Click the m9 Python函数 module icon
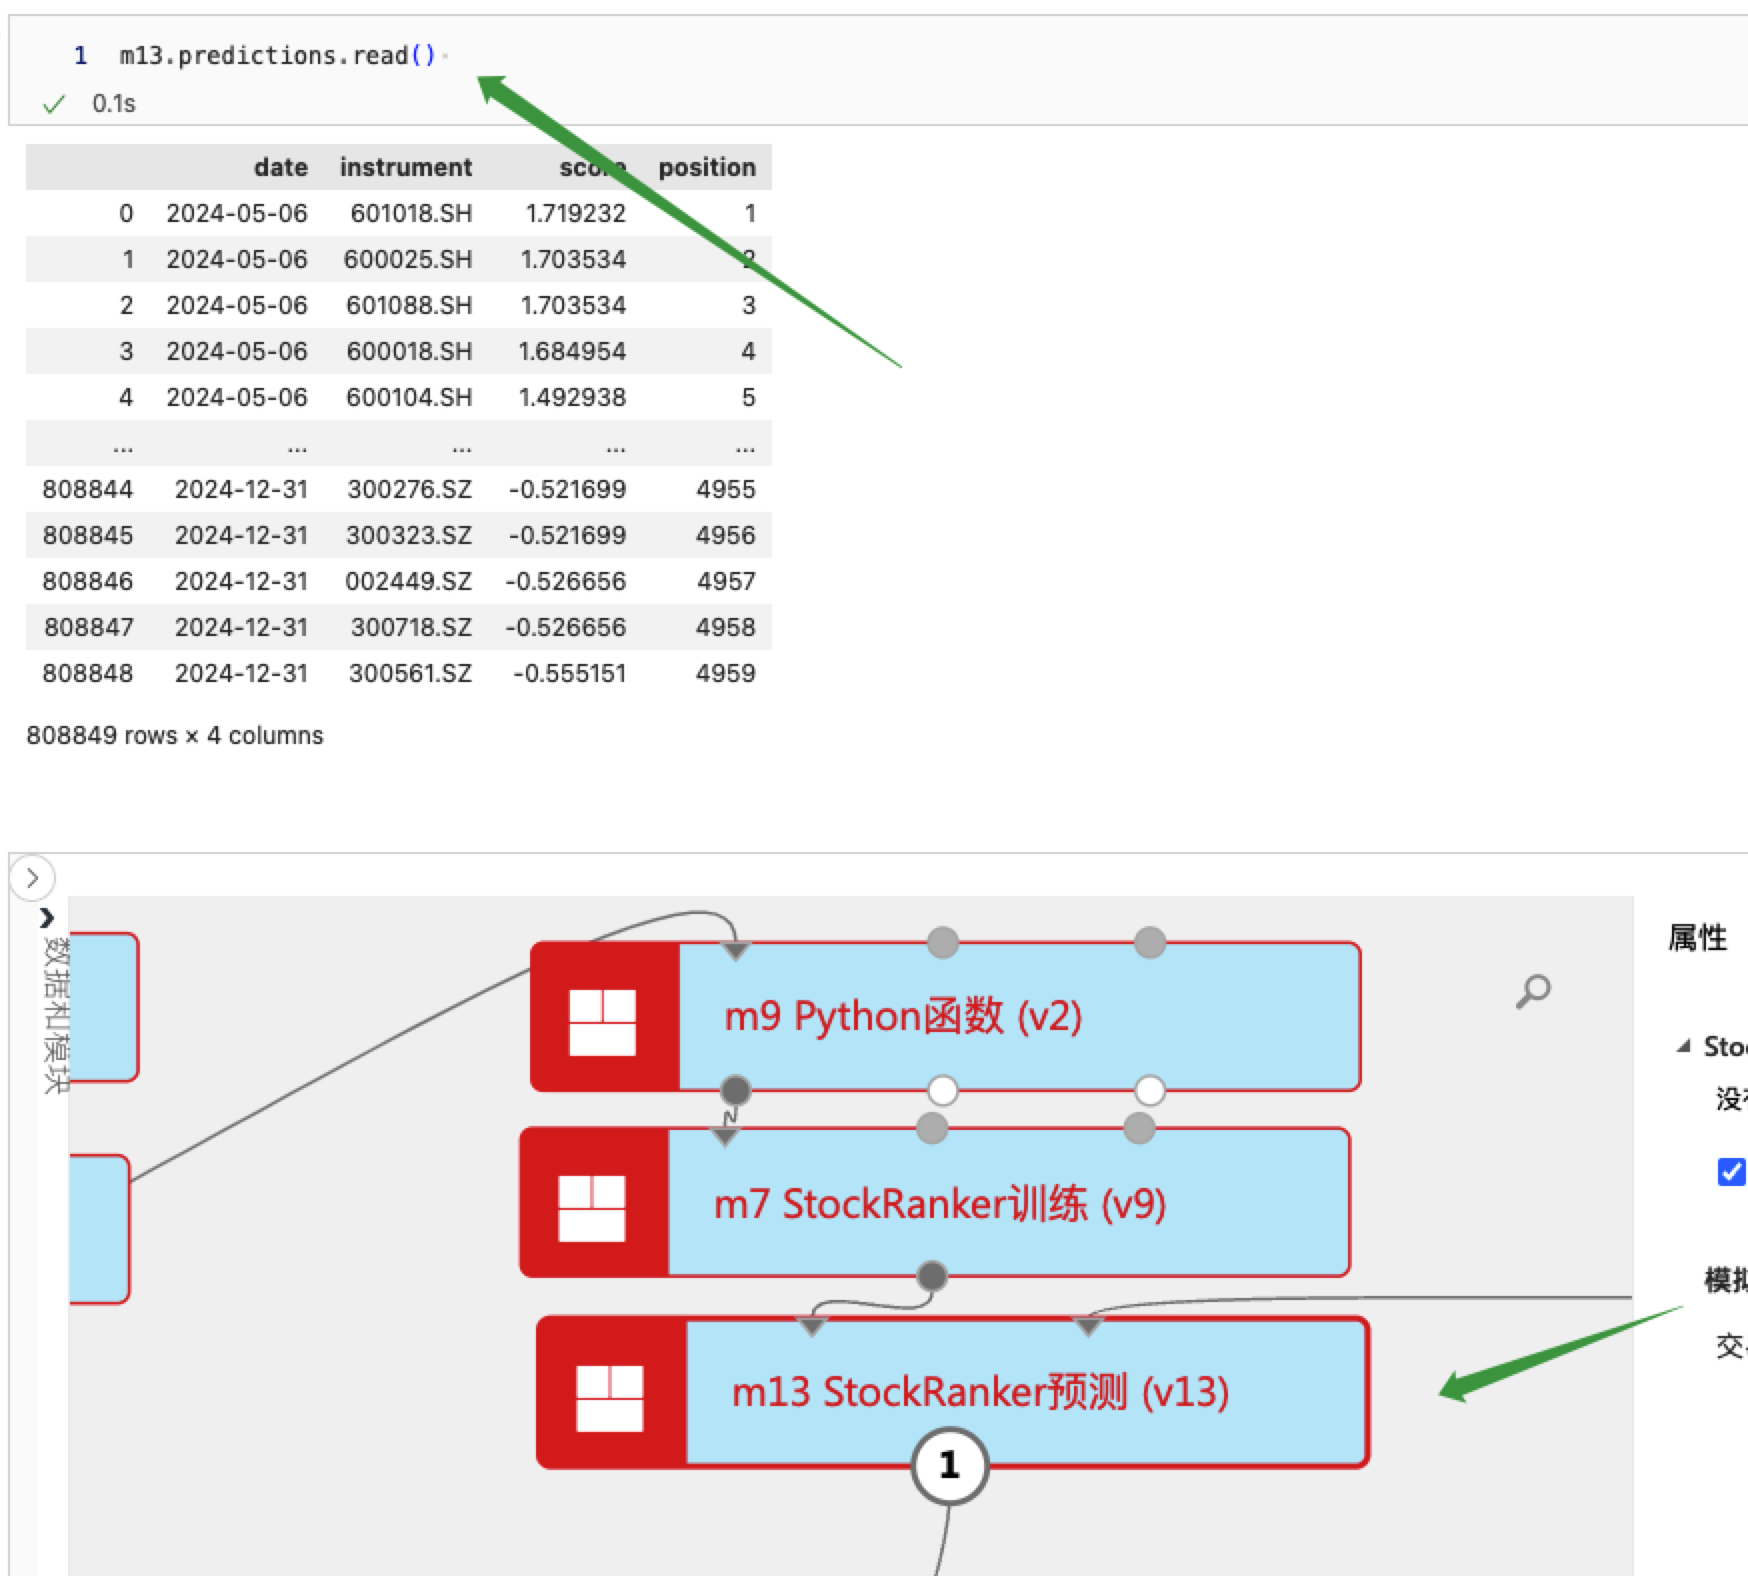This screenshot has width=1748, height=1576. pos(603,1020)
